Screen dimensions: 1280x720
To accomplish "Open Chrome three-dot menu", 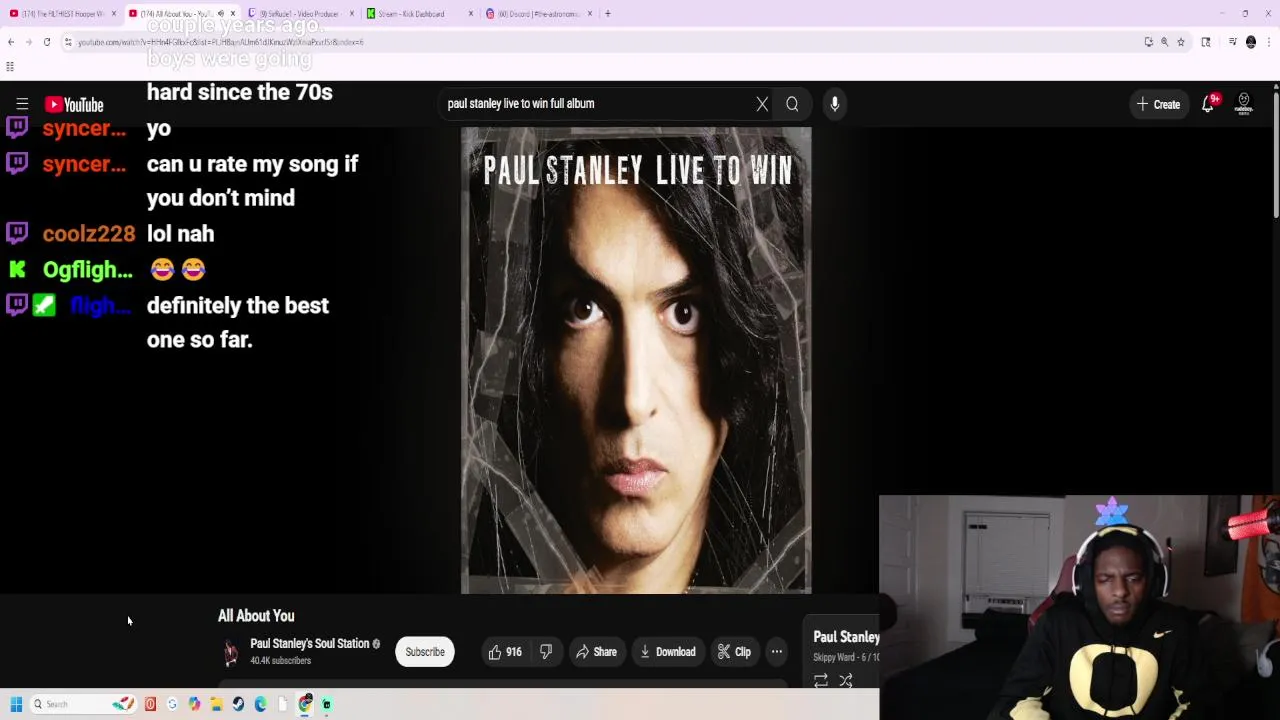I will 1269,42.
